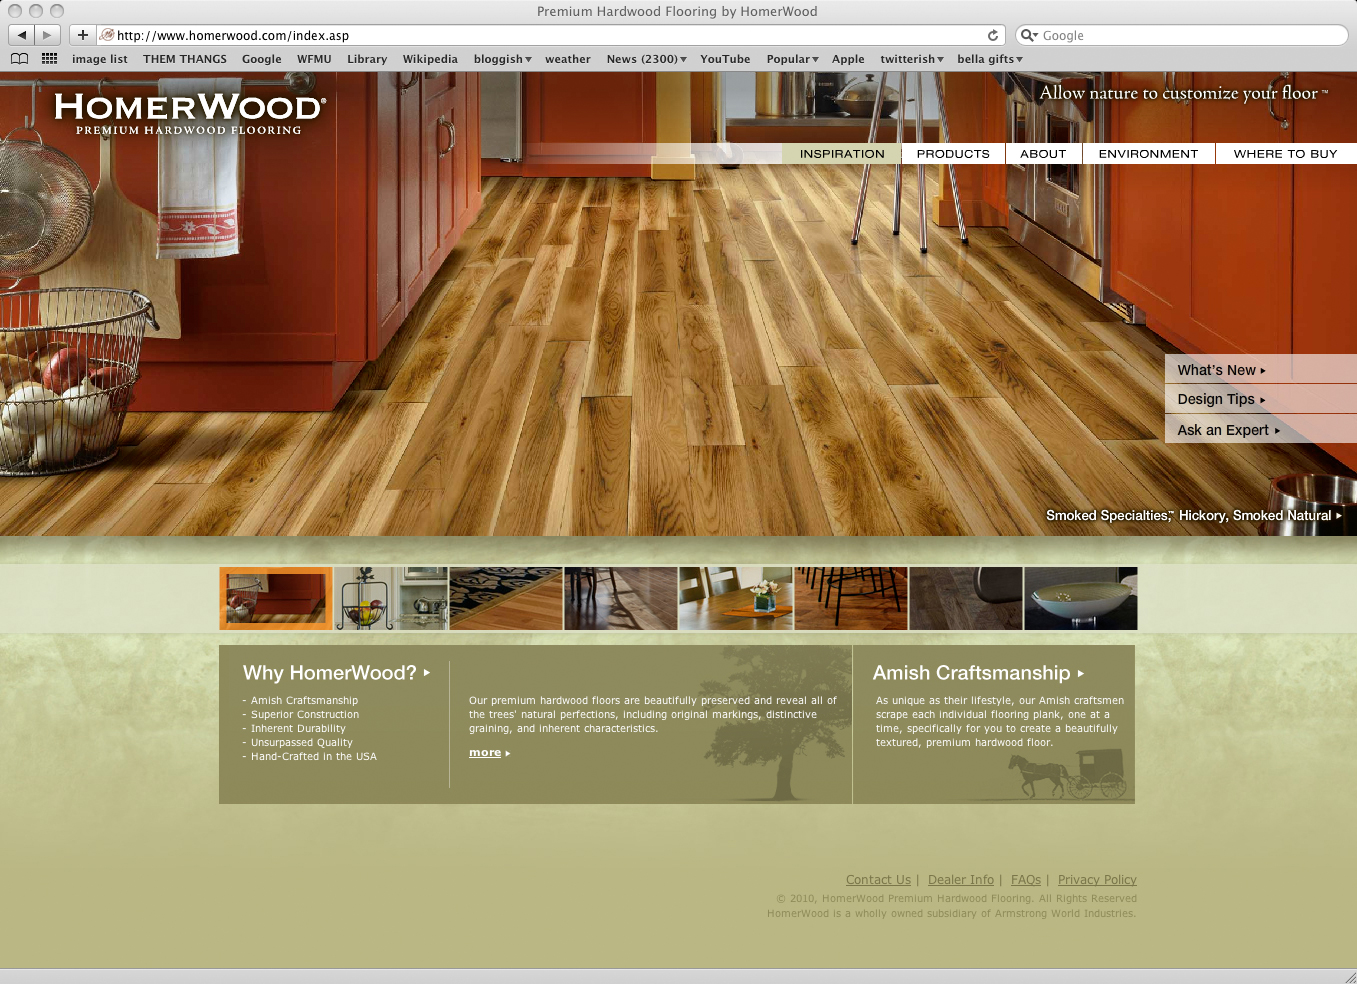This screenshot has height=984, width=1357.
Task: Open the YouTube bookmark
Action: (725, 59)
